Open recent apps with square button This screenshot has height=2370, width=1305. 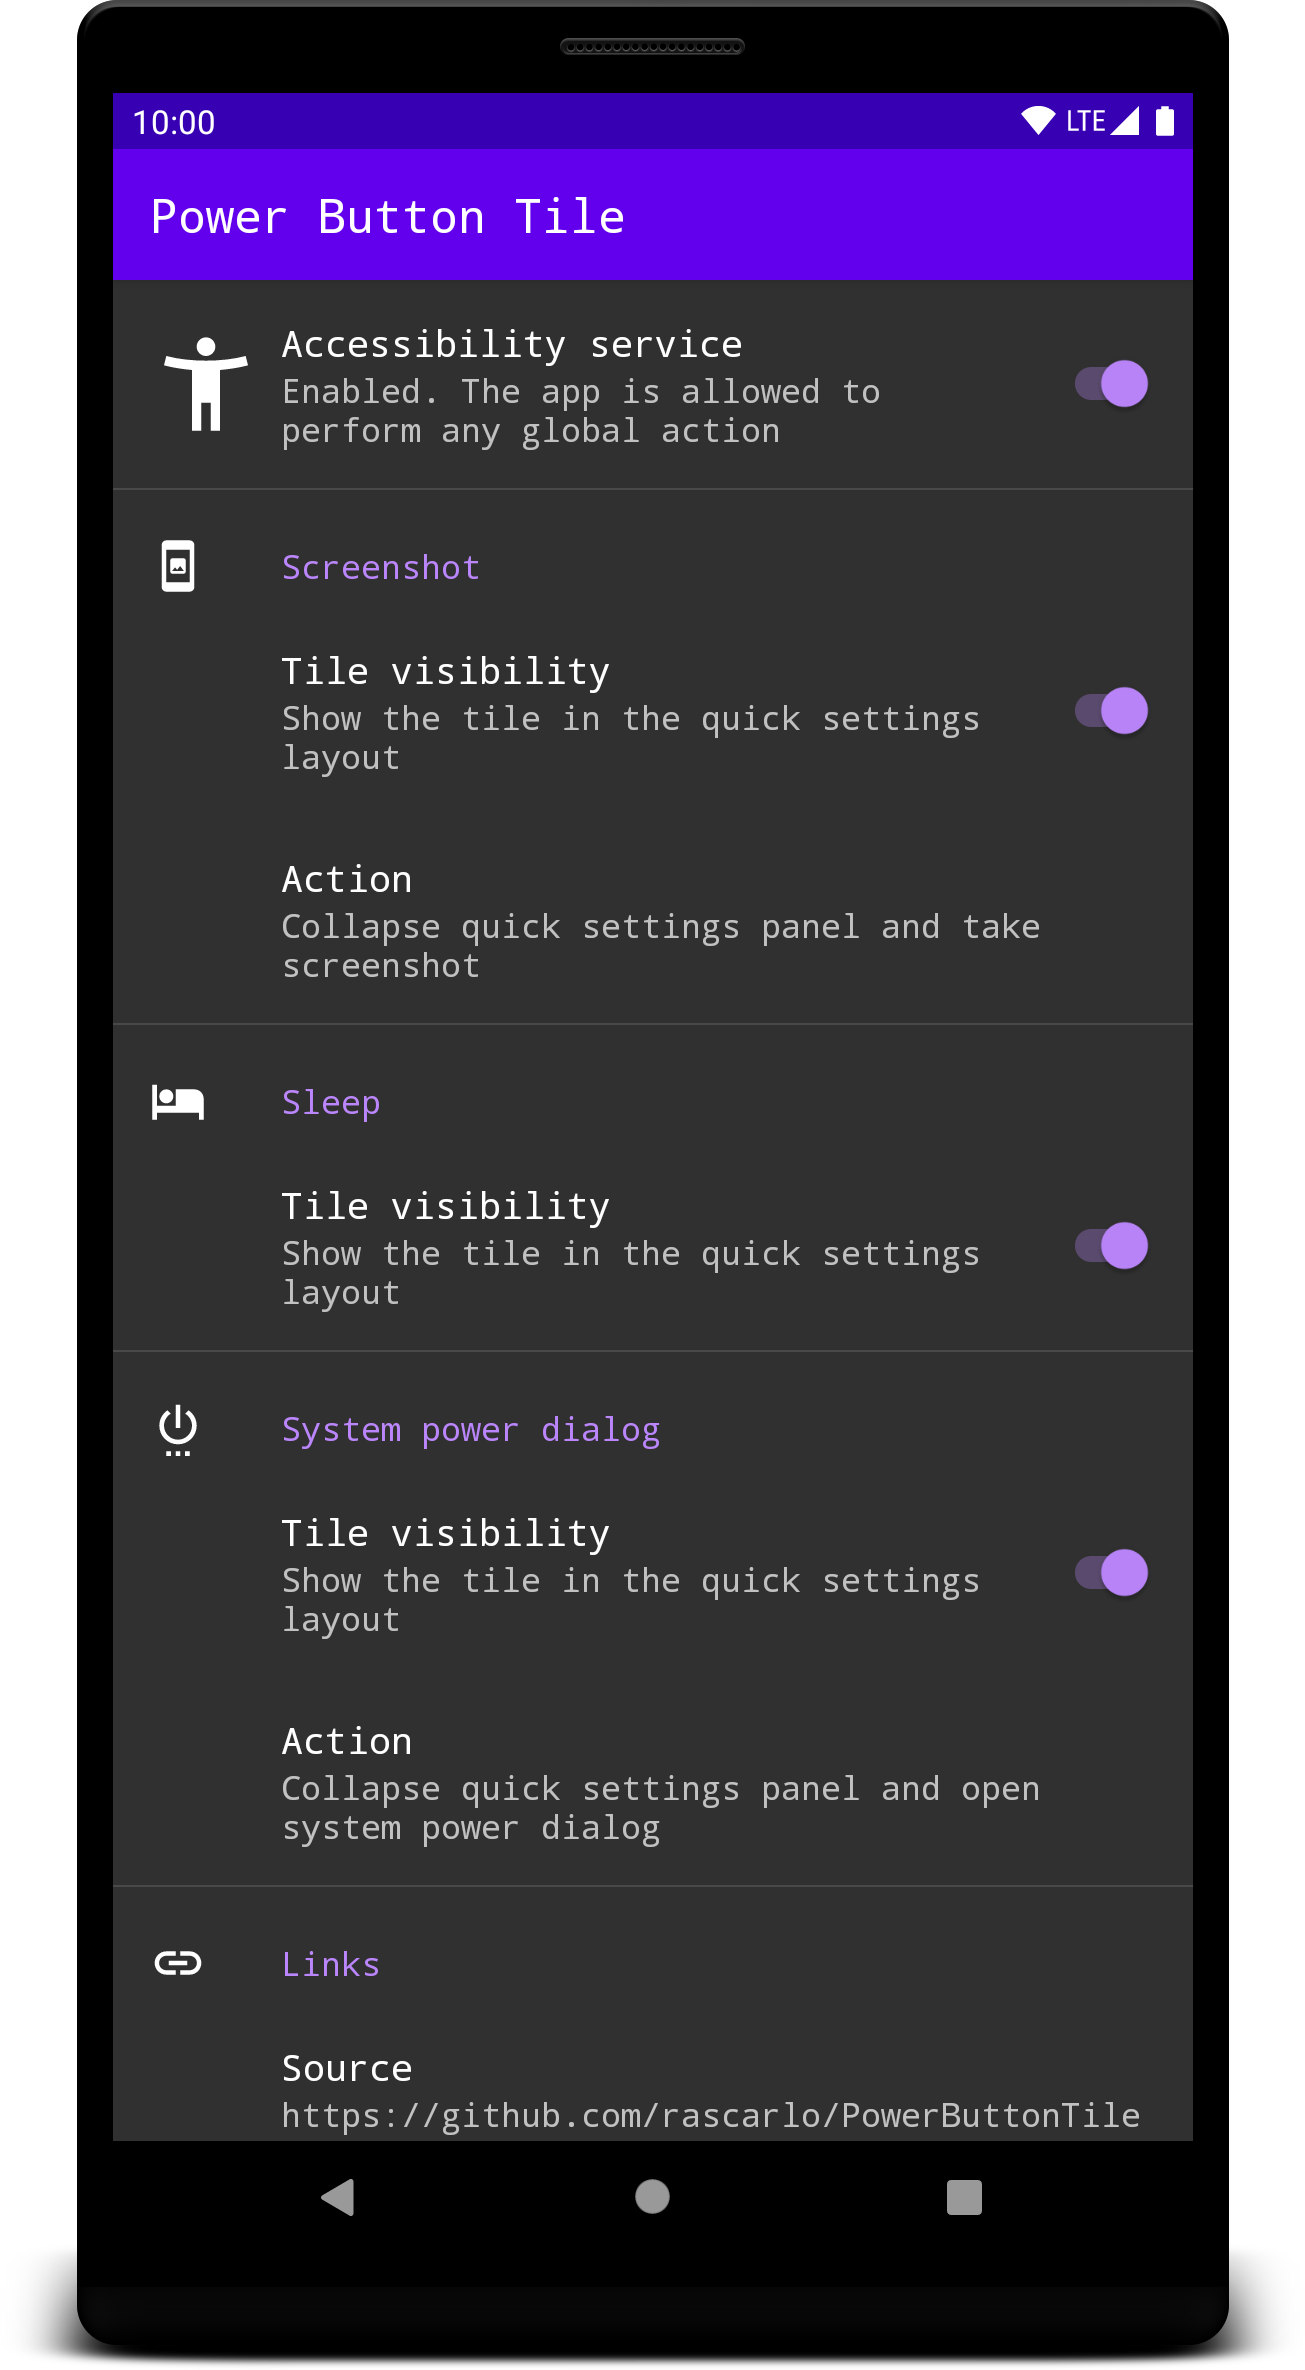pos(963,2197)
